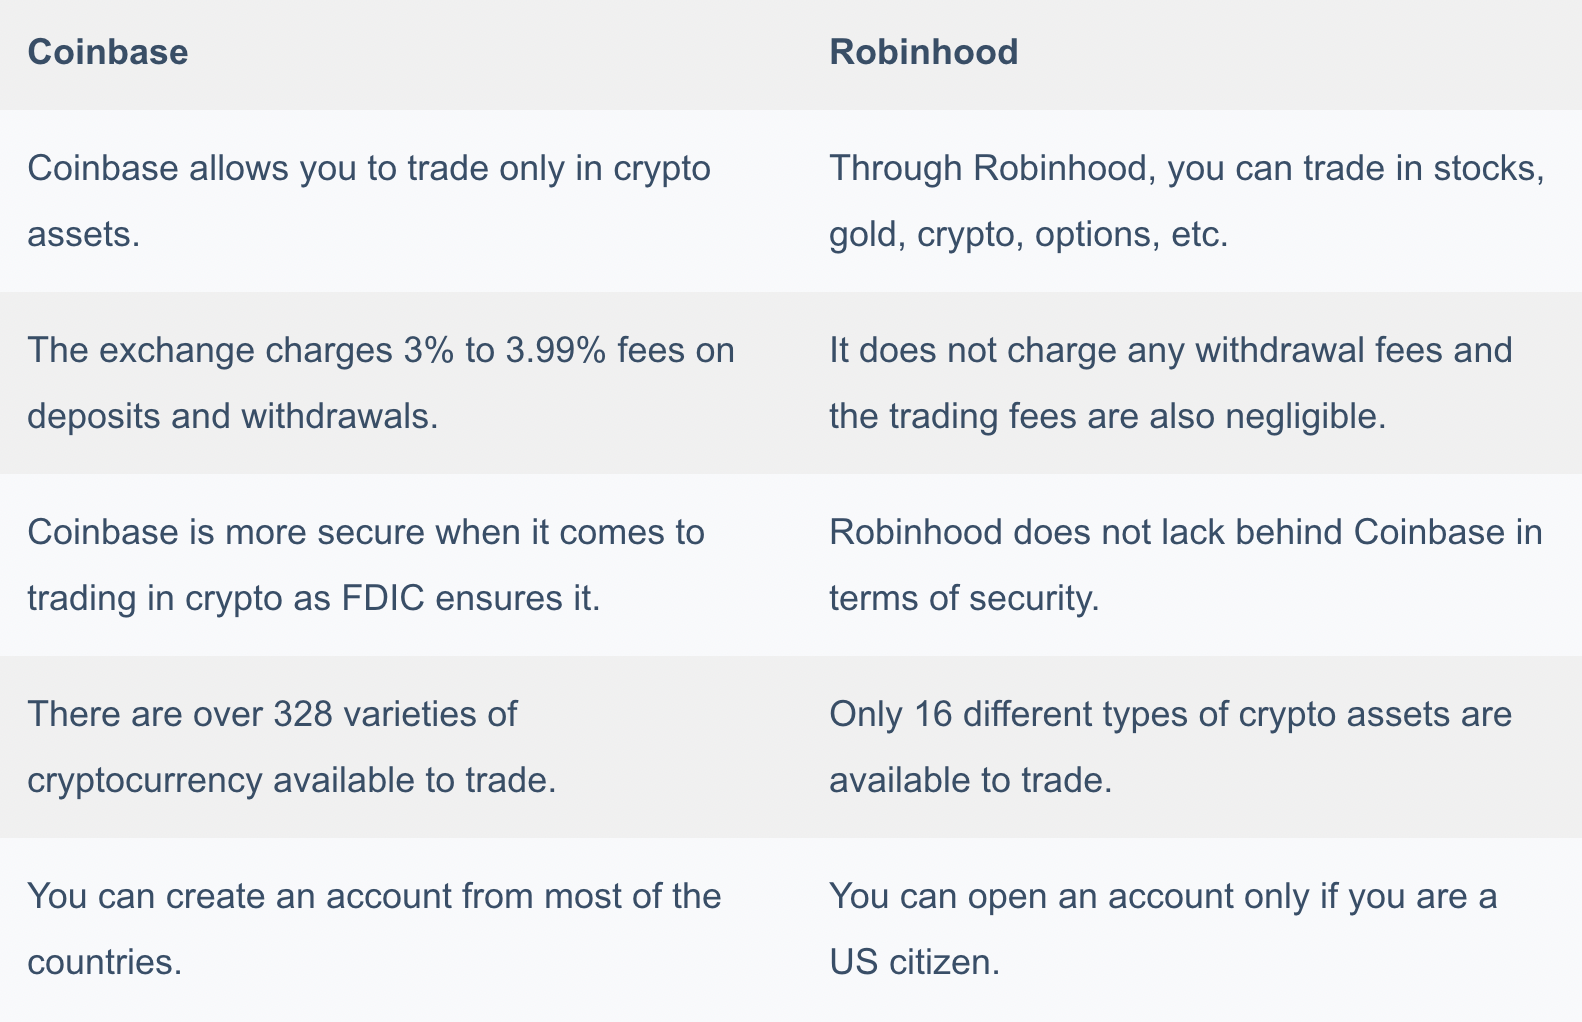1582x1022 pixels.
Task: Select the cell about Coinbase trading only crypto
Action: tap(369, 201)
